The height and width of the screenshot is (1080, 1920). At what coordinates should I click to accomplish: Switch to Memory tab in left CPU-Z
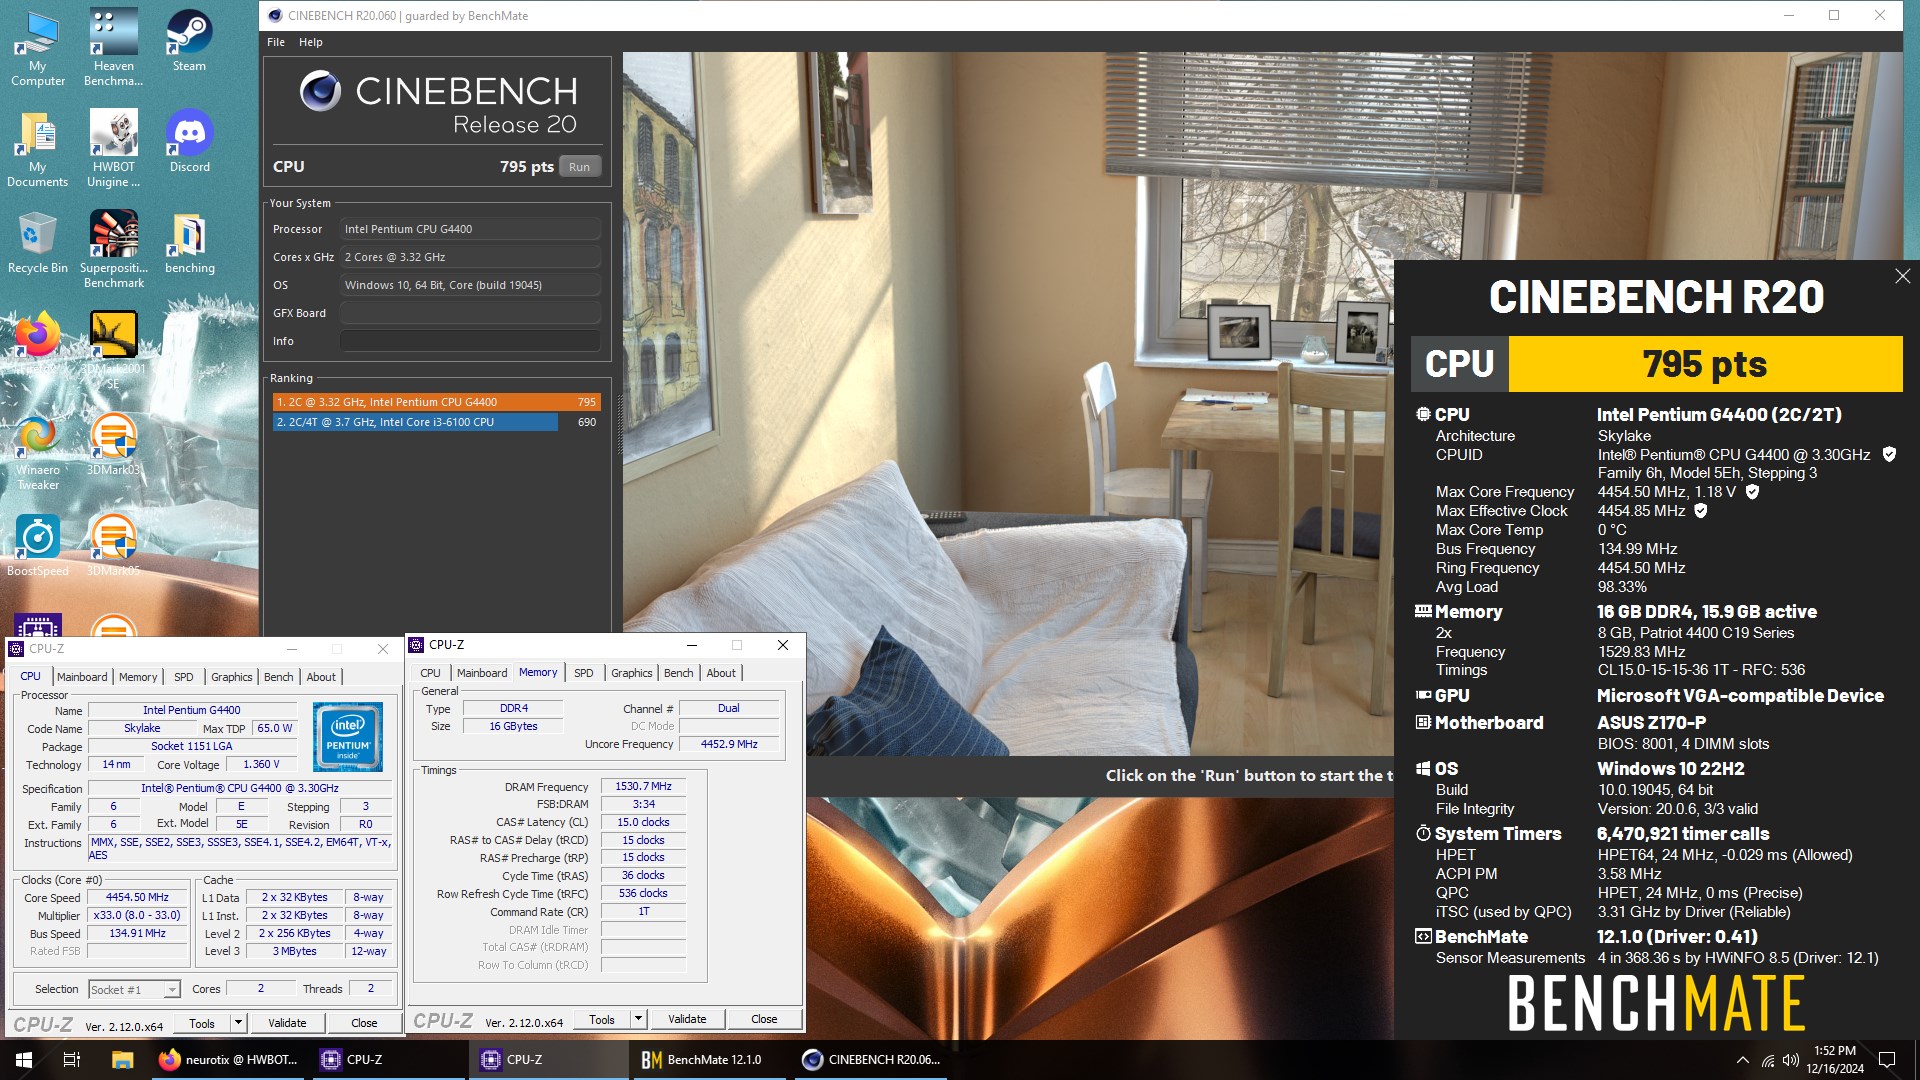pyautogui.click(x=138, y=677)
